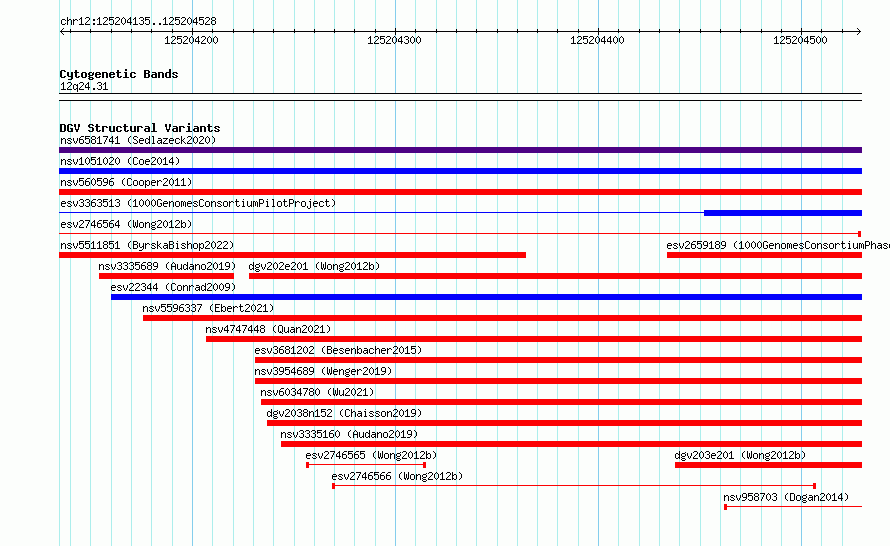This screenshot has height=546, width=890.
Task: Click esv2746566 (Wong2012b) label
Action: click(x=397, y=476)
